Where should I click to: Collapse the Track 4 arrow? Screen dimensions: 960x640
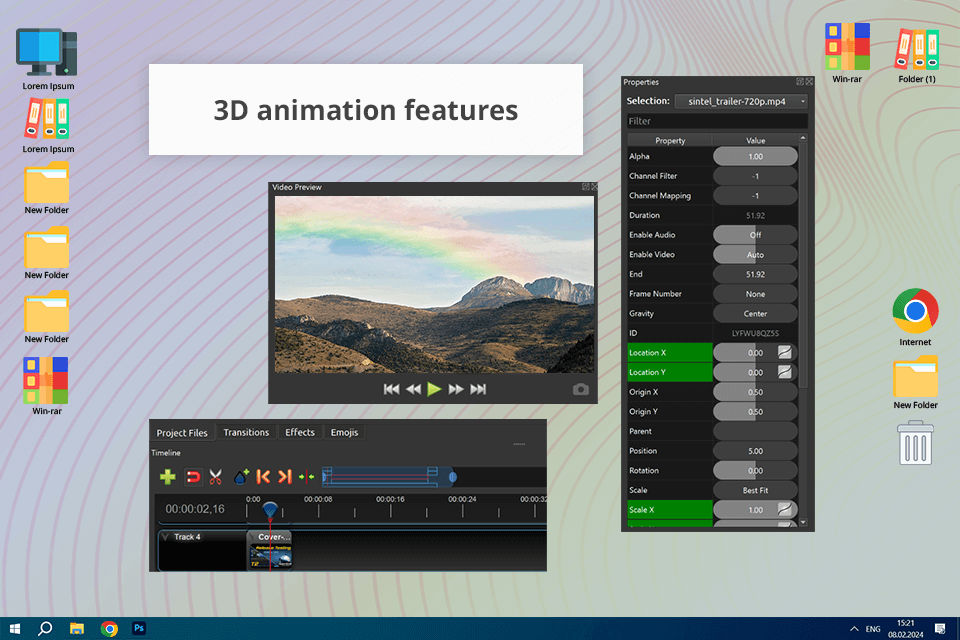pyautogui.click(x=165, y=537)
